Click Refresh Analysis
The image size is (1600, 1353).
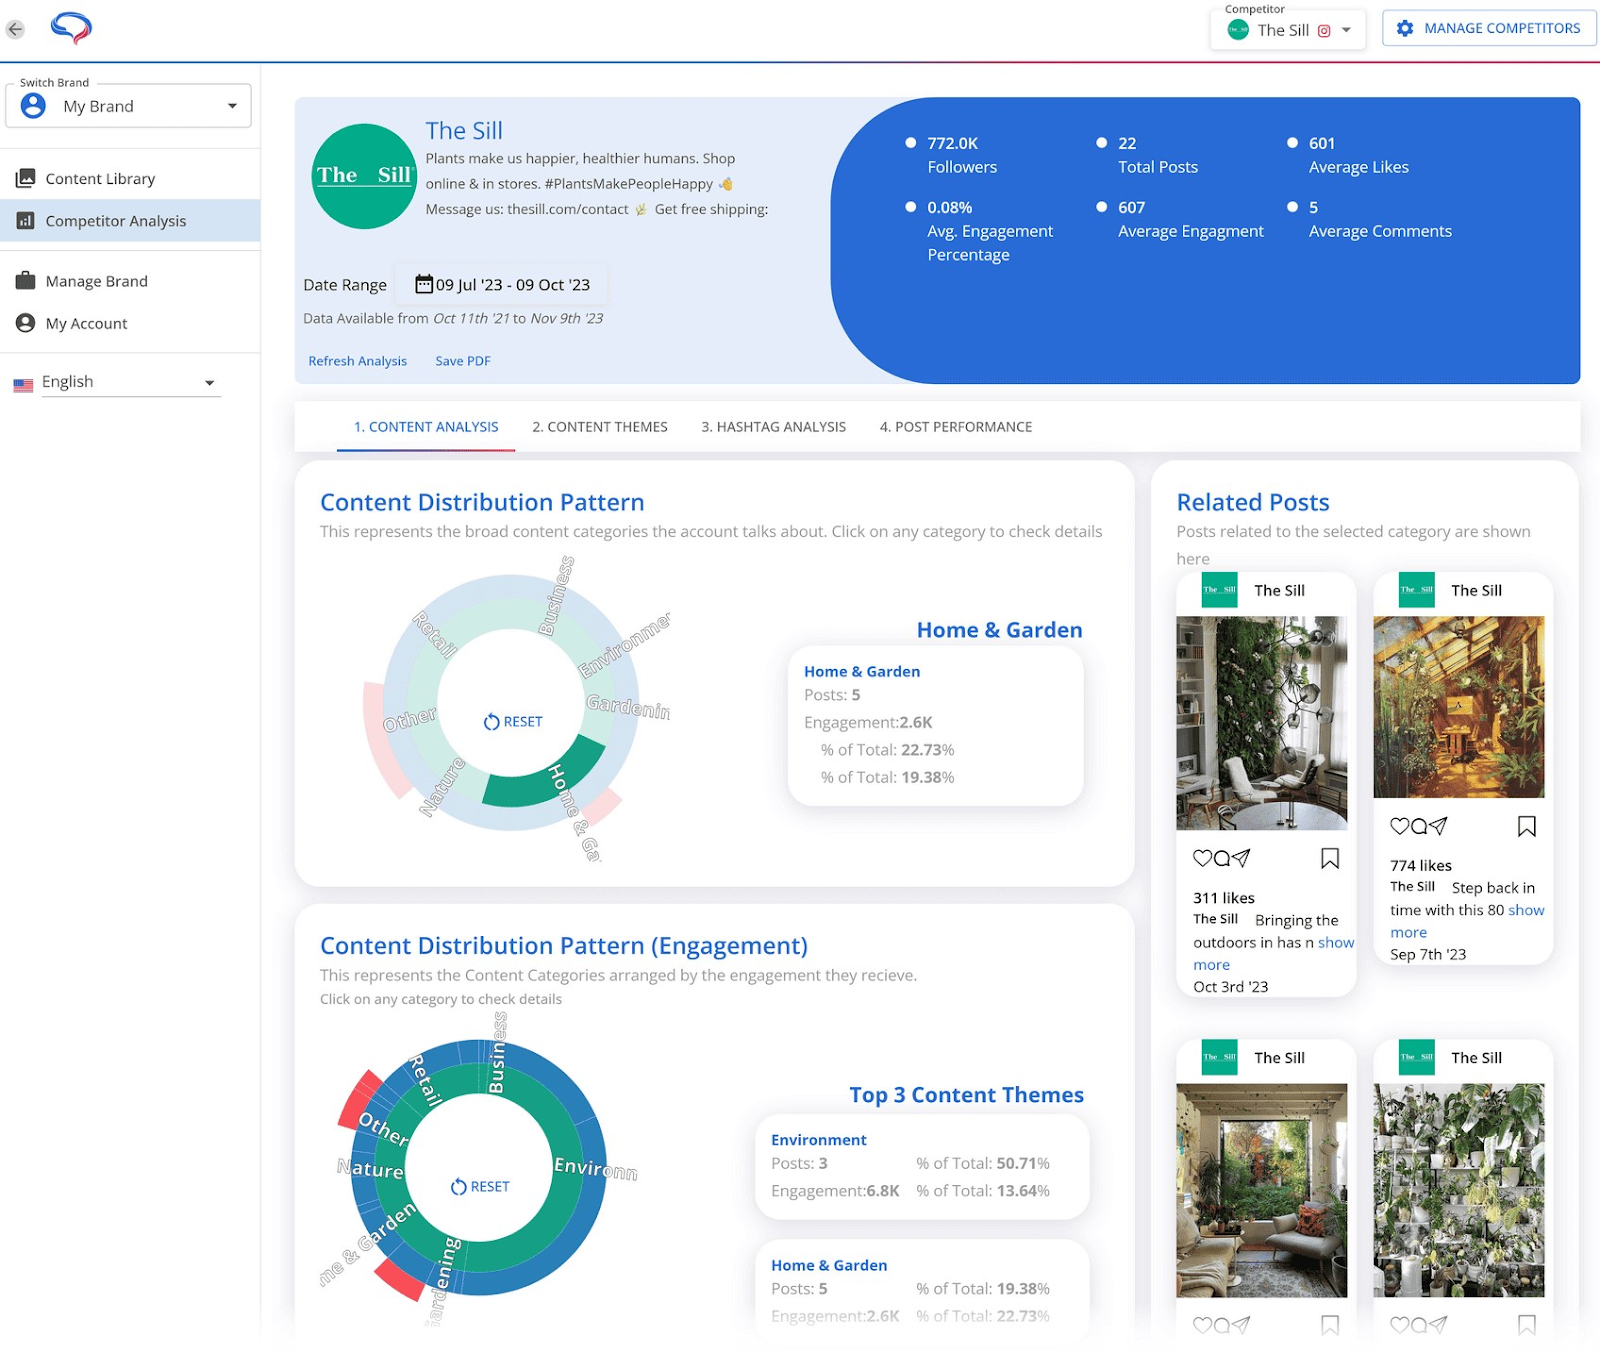pyautogui.click(x=357, y=360)
